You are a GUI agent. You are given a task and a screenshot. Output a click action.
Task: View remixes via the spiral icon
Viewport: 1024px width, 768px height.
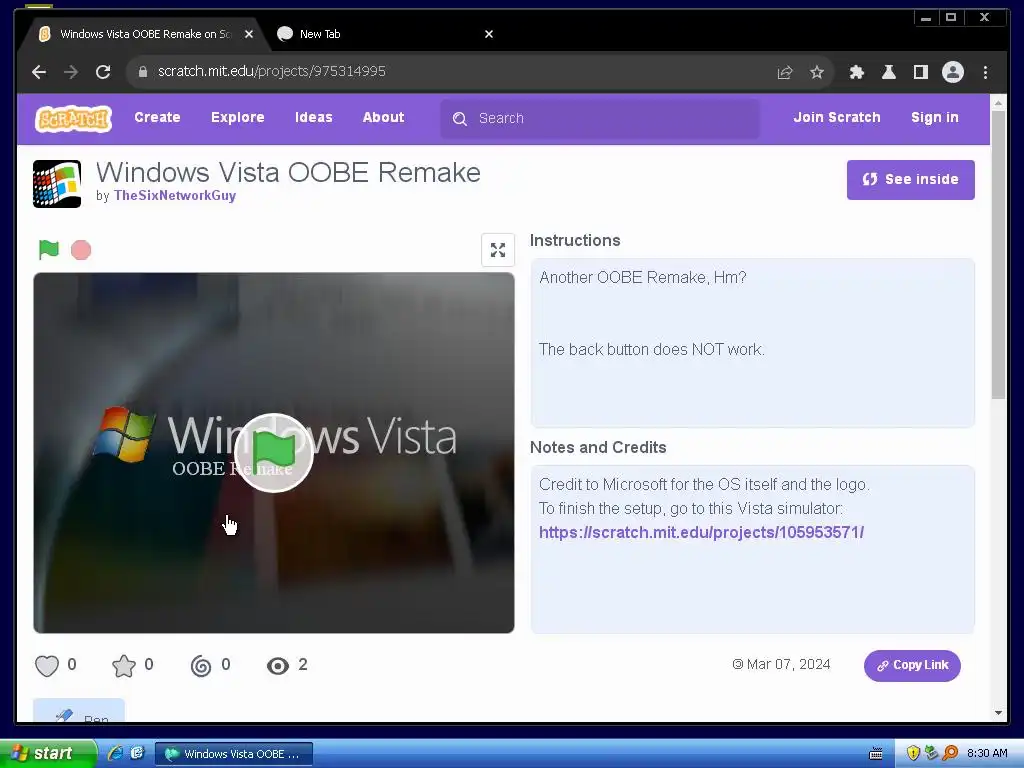point(200,665)
